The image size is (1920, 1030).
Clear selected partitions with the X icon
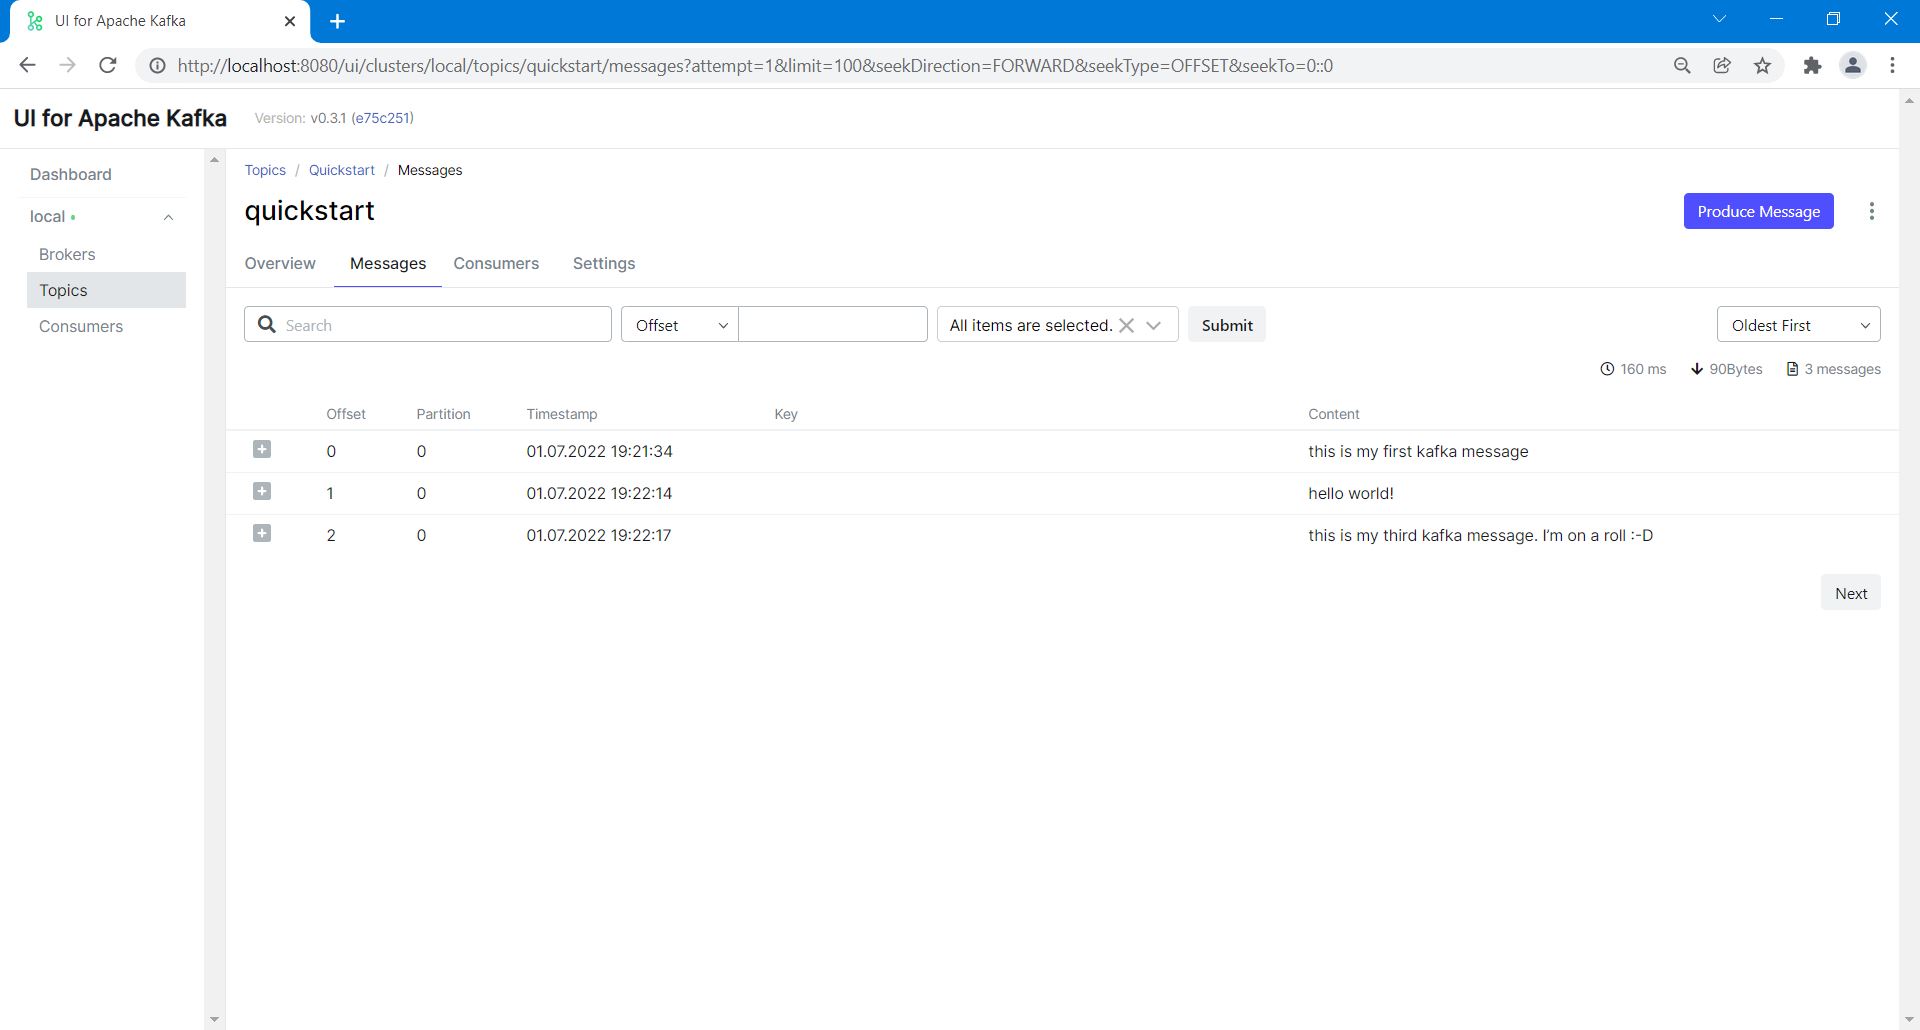[x=1126, y=325]
